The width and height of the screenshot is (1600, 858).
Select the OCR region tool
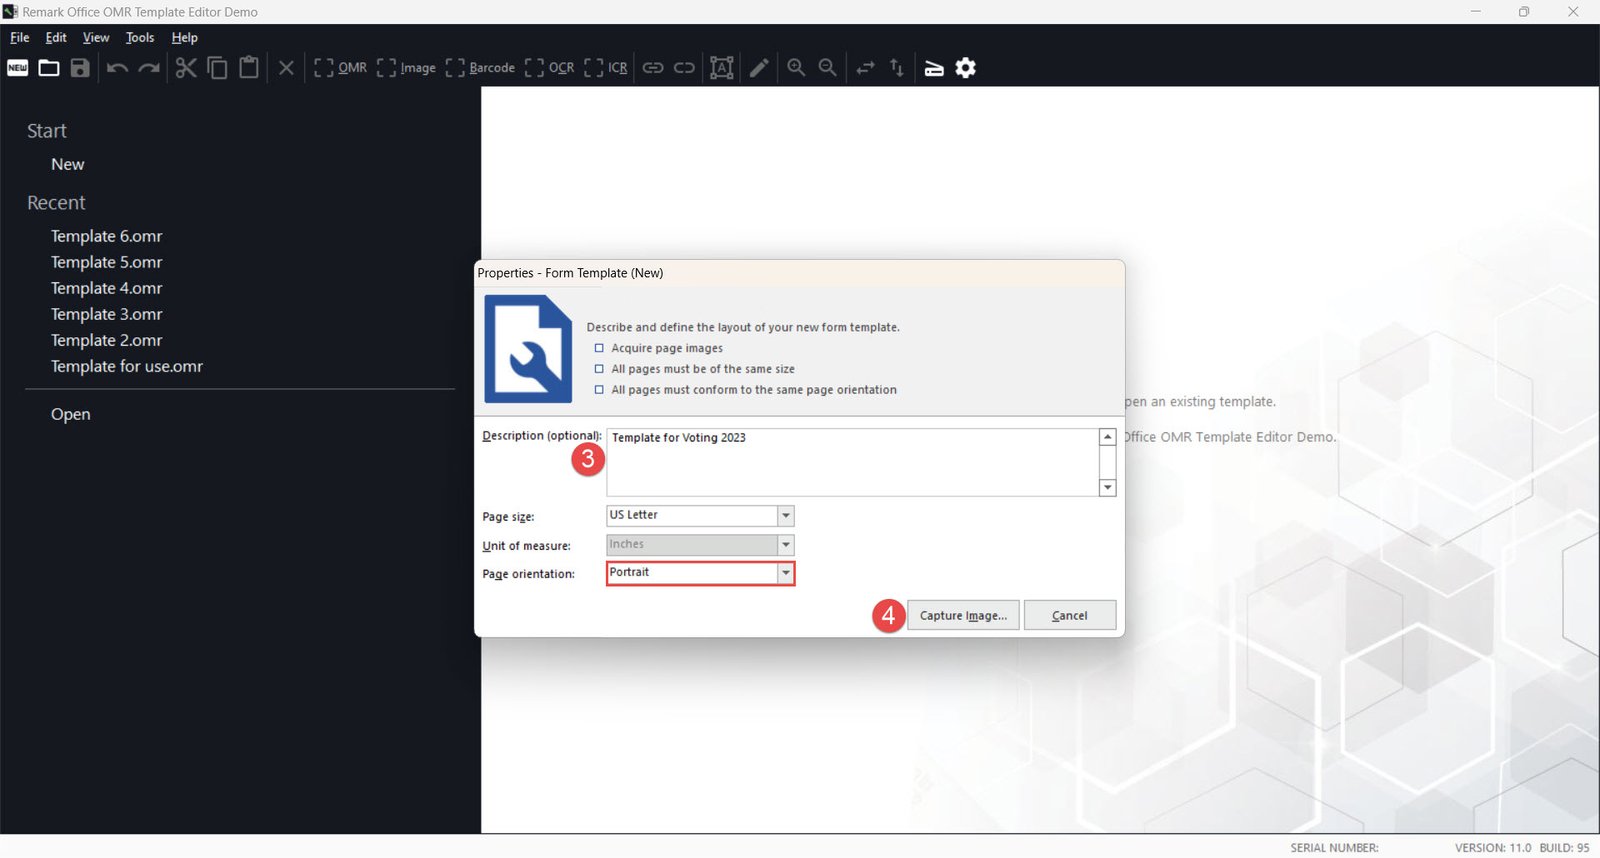point(549,68)
